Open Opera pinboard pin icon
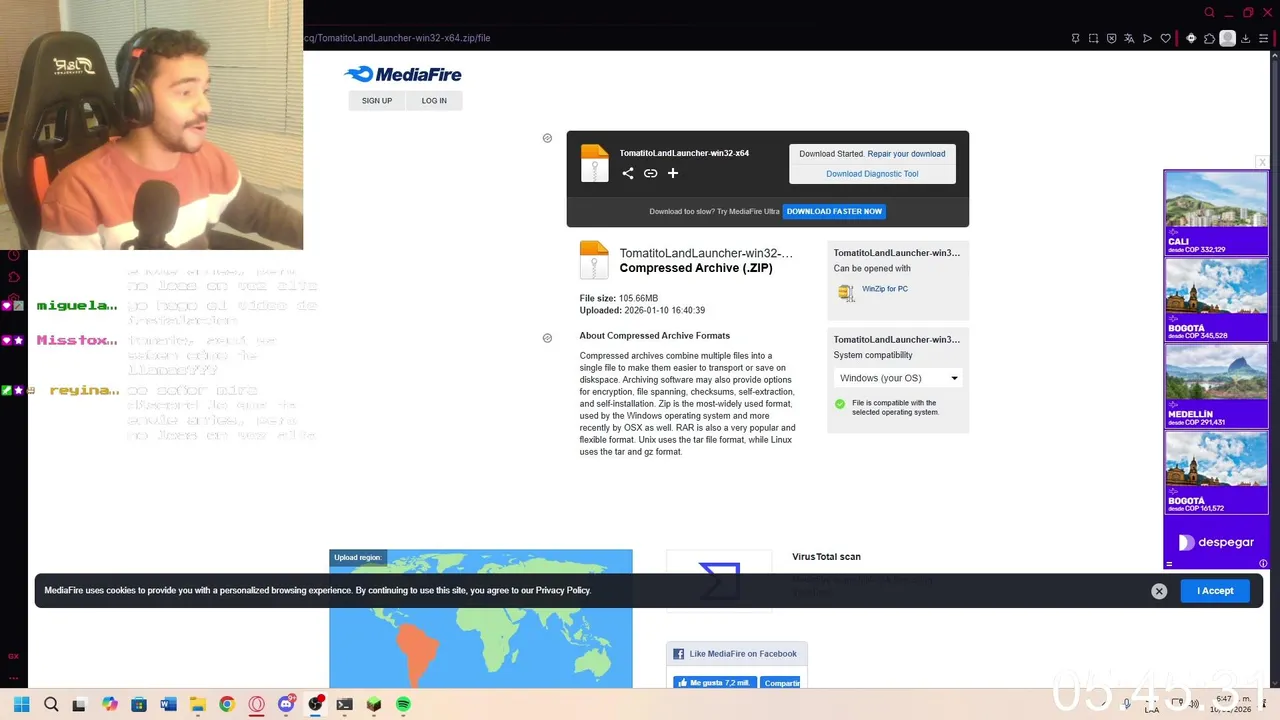Image resolution: width=1280 pixels, height=720 pixels. point(1075,38)
